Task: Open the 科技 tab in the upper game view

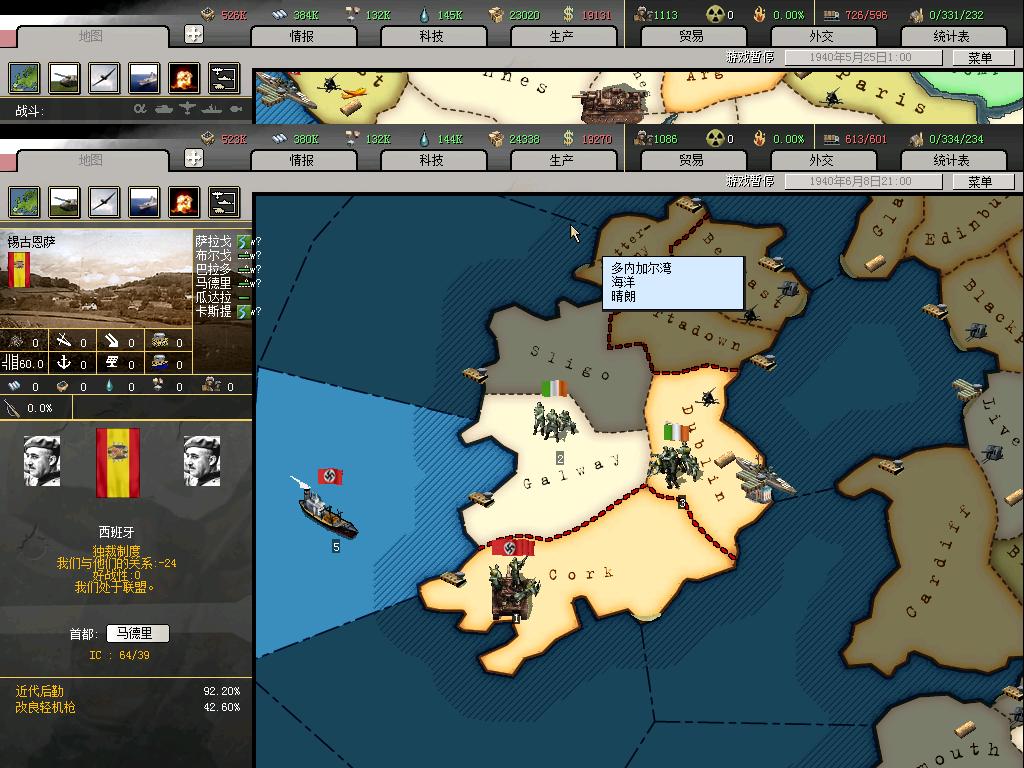Action: 432,37
